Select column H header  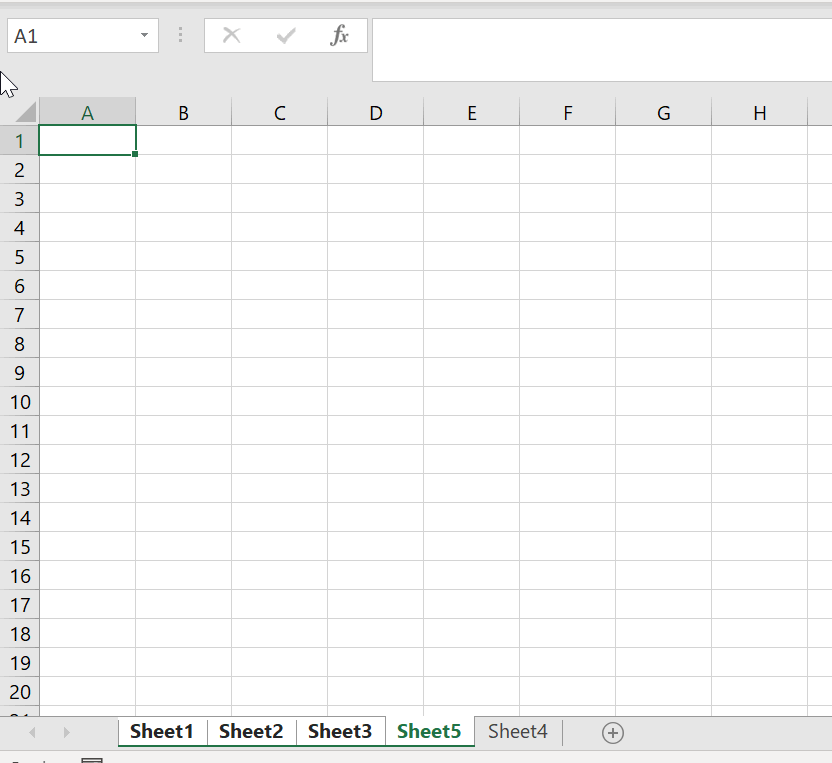pyautogui.click(x=760, y=112)
